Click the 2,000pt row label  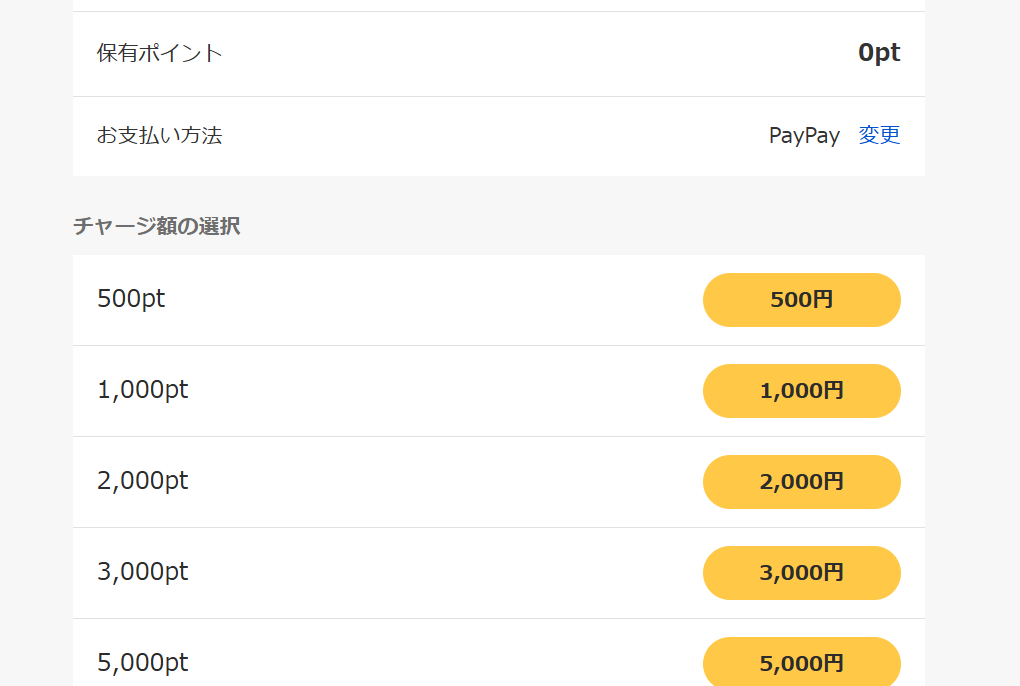coord(142,481)
